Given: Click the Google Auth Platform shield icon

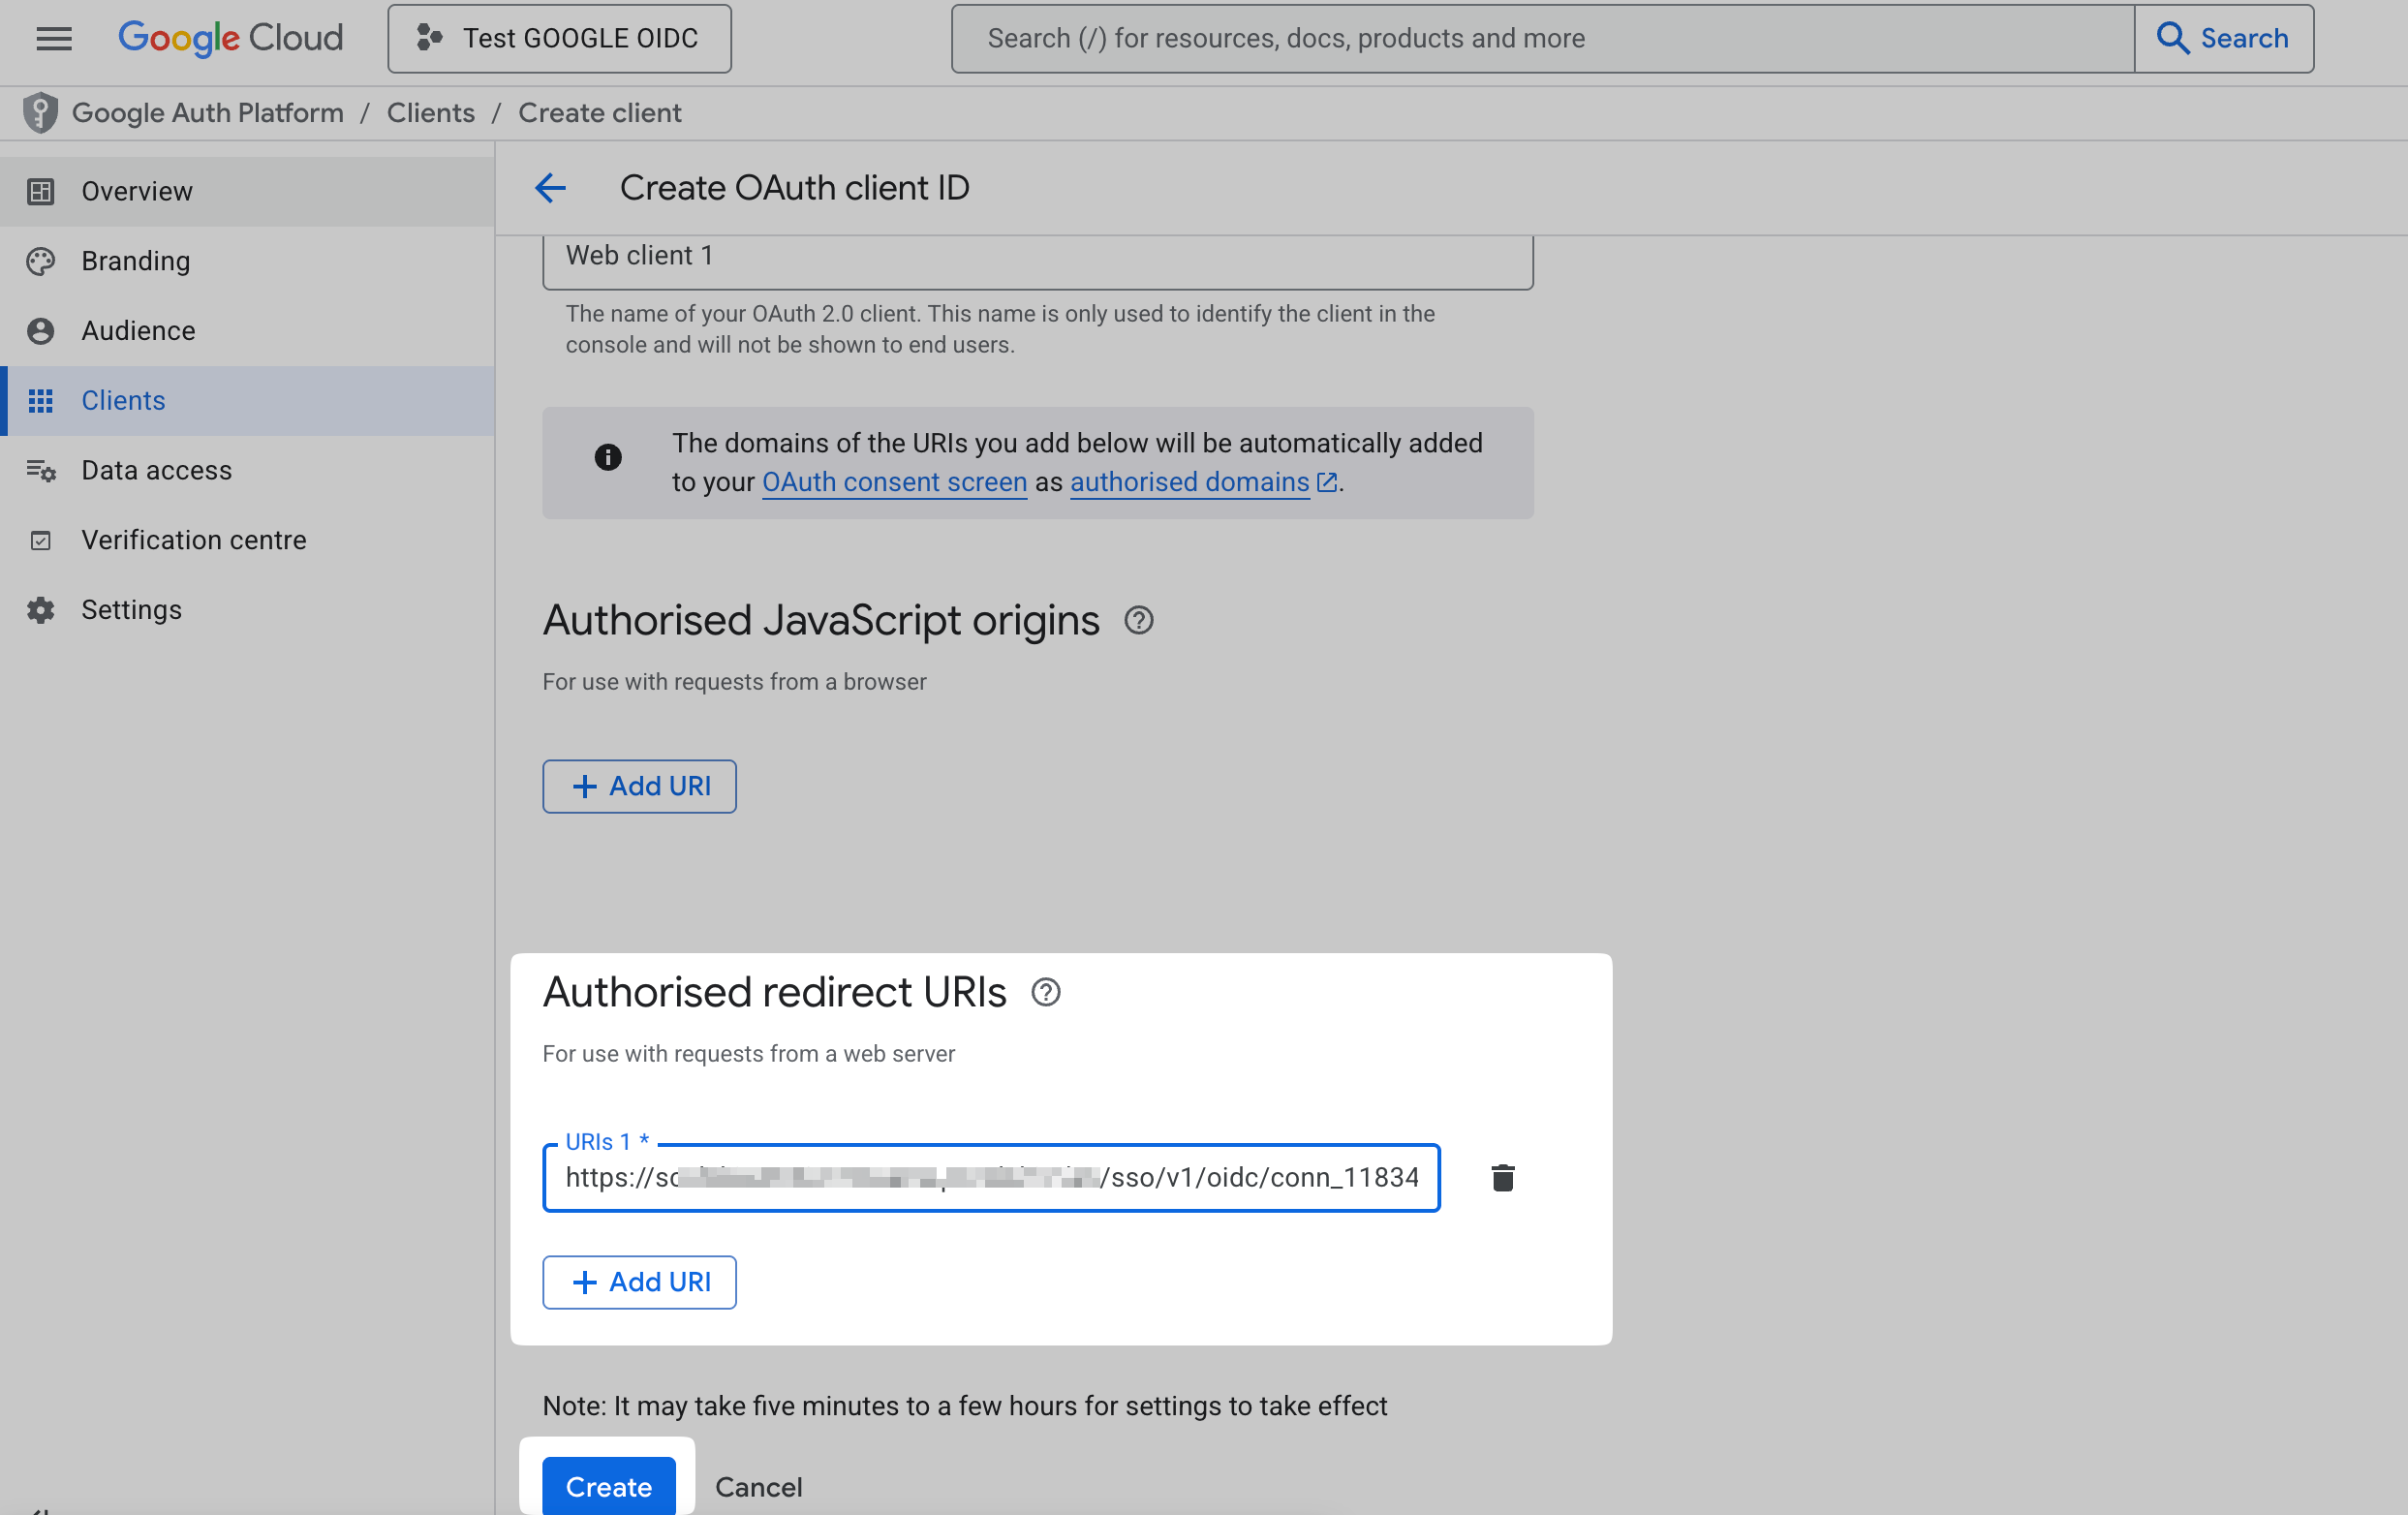Looking at the screenshot, I should click(x=40, y=112).
